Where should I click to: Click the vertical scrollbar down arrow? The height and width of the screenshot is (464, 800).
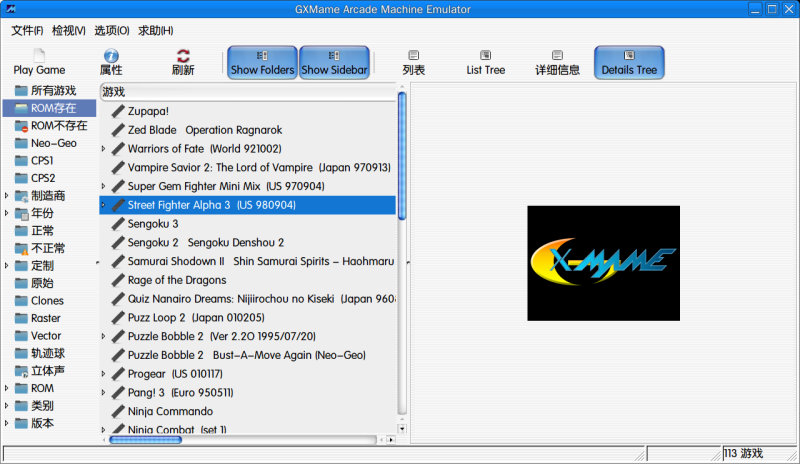click(402, 429)
